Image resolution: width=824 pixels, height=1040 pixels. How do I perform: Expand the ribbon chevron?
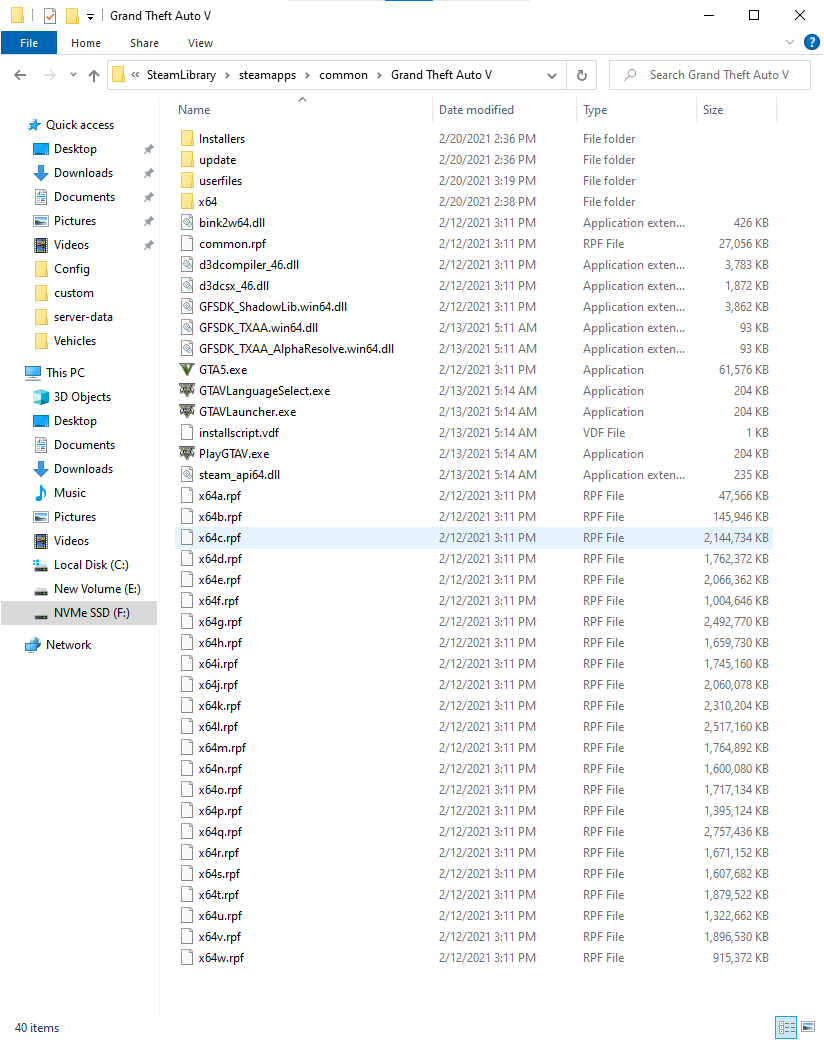tap(790, 42)
